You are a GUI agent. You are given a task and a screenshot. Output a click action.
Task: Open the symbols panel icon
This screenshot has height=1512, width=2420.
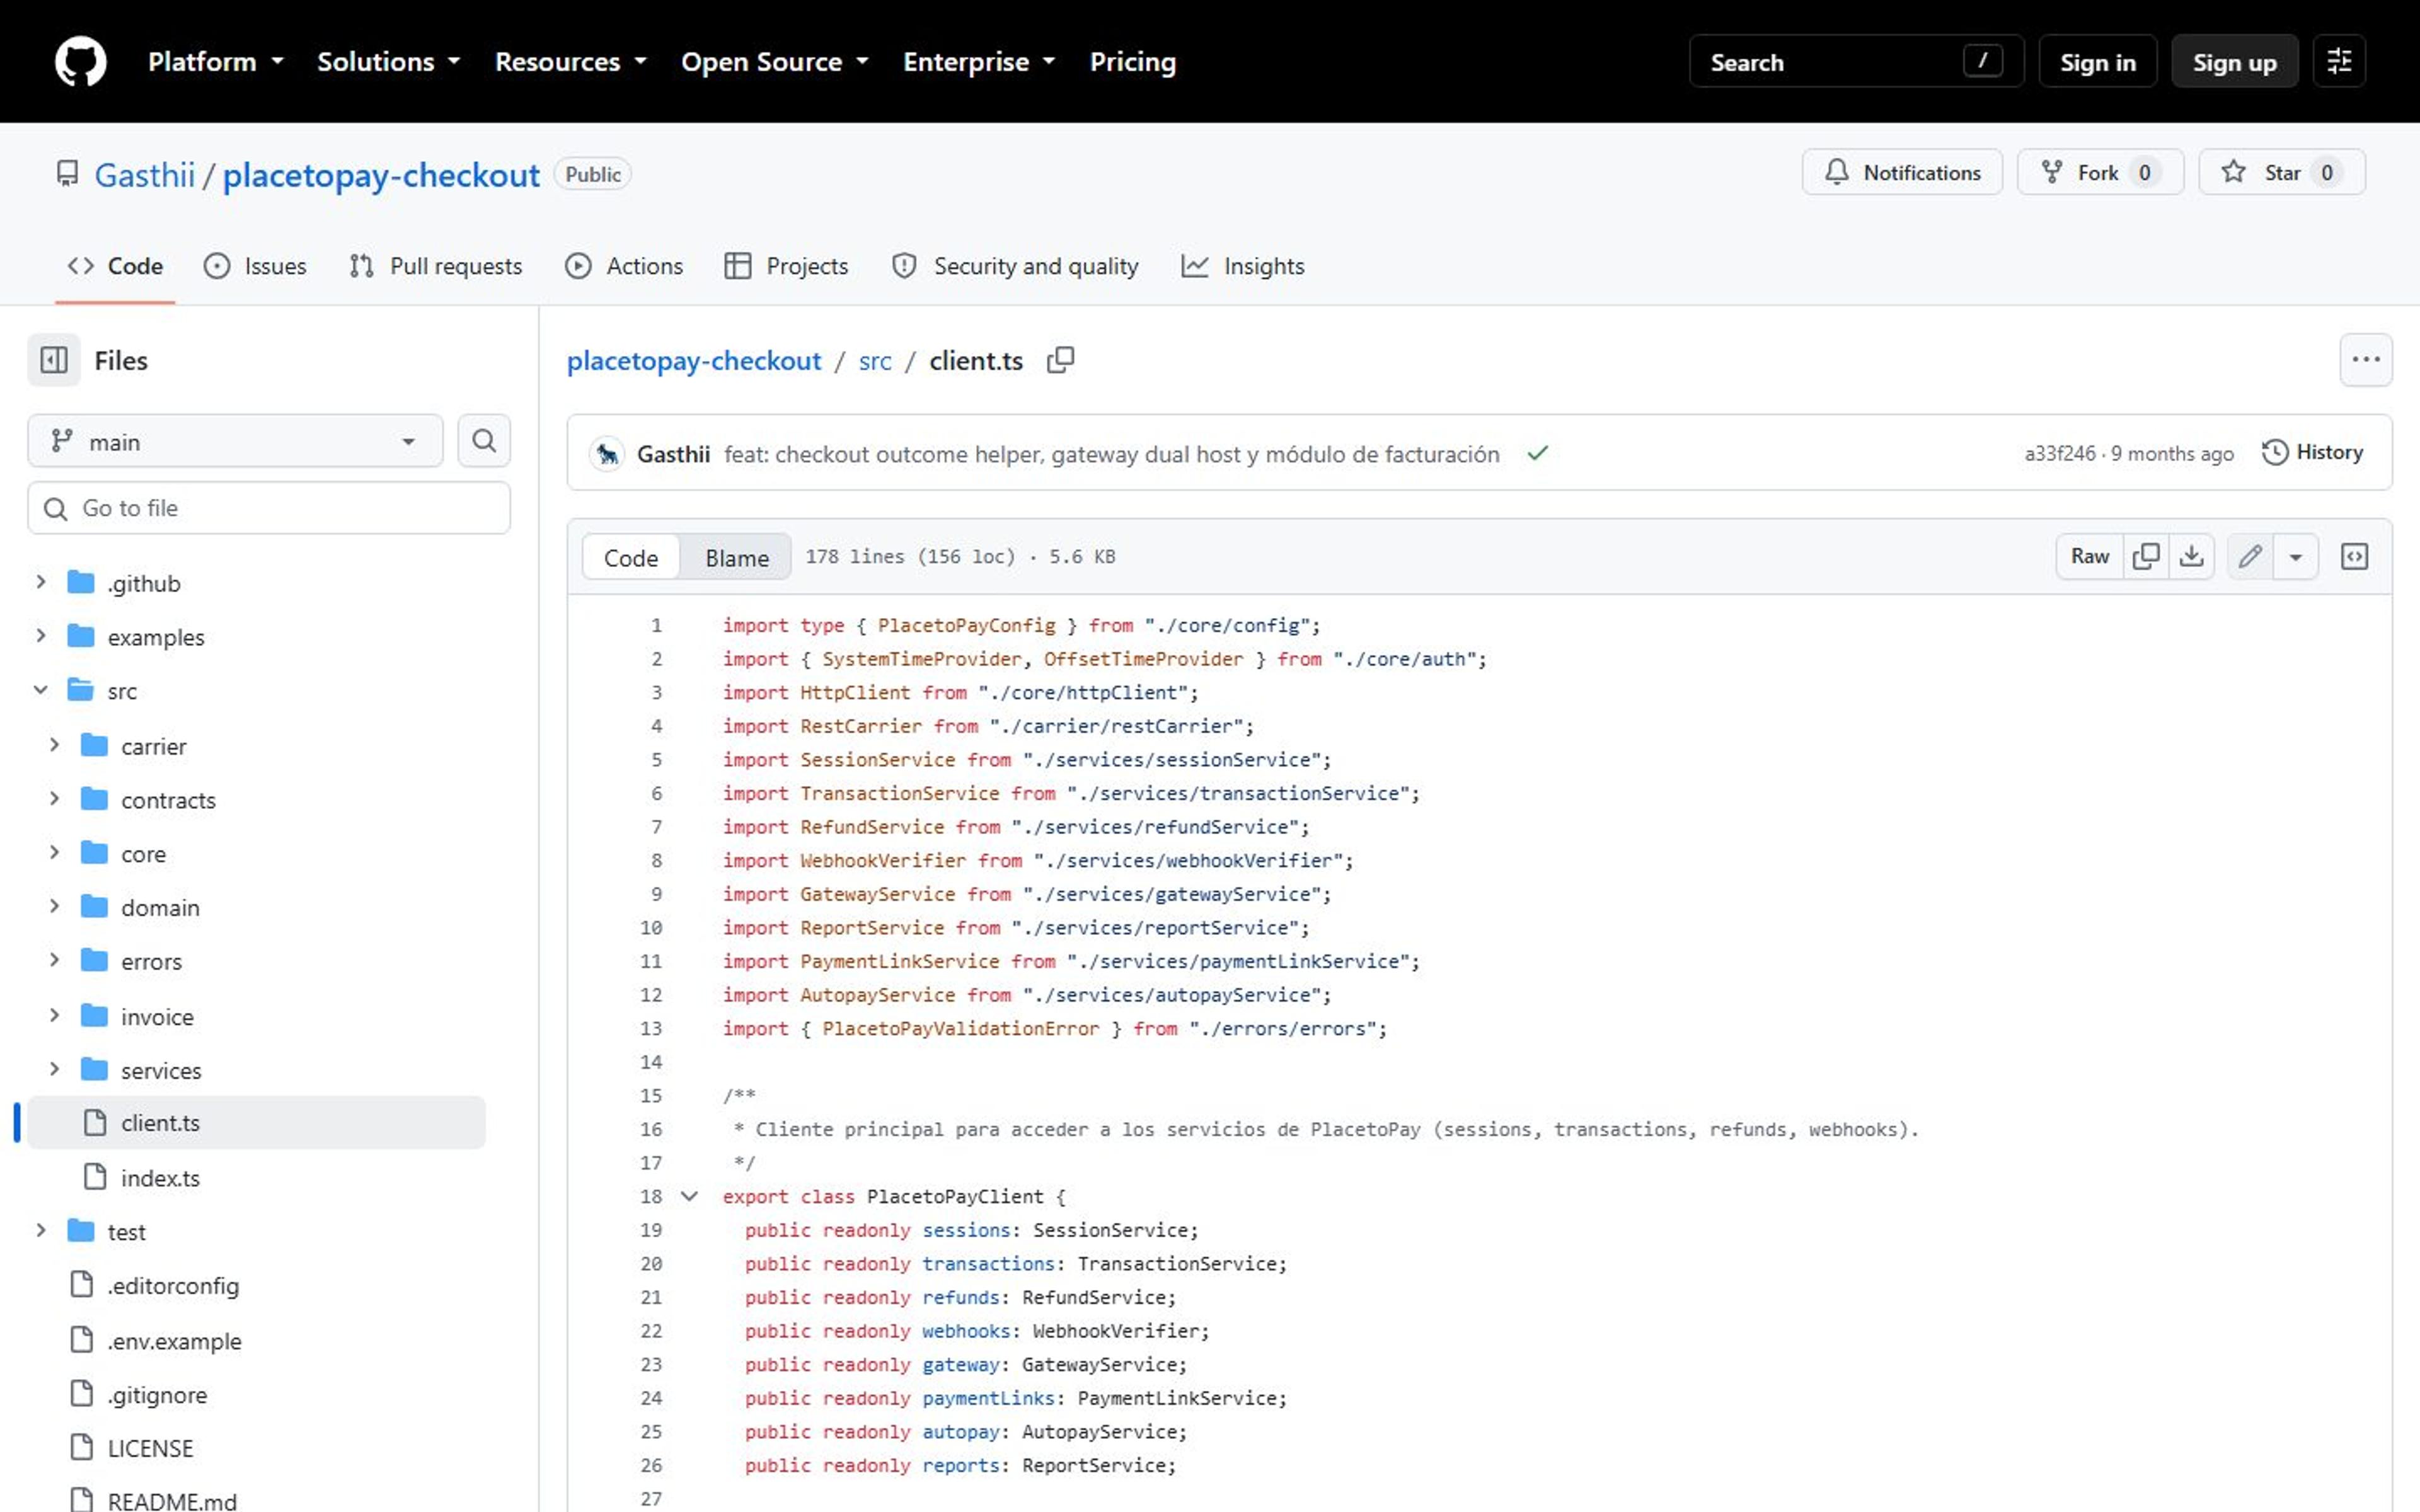click(2354, 557)
